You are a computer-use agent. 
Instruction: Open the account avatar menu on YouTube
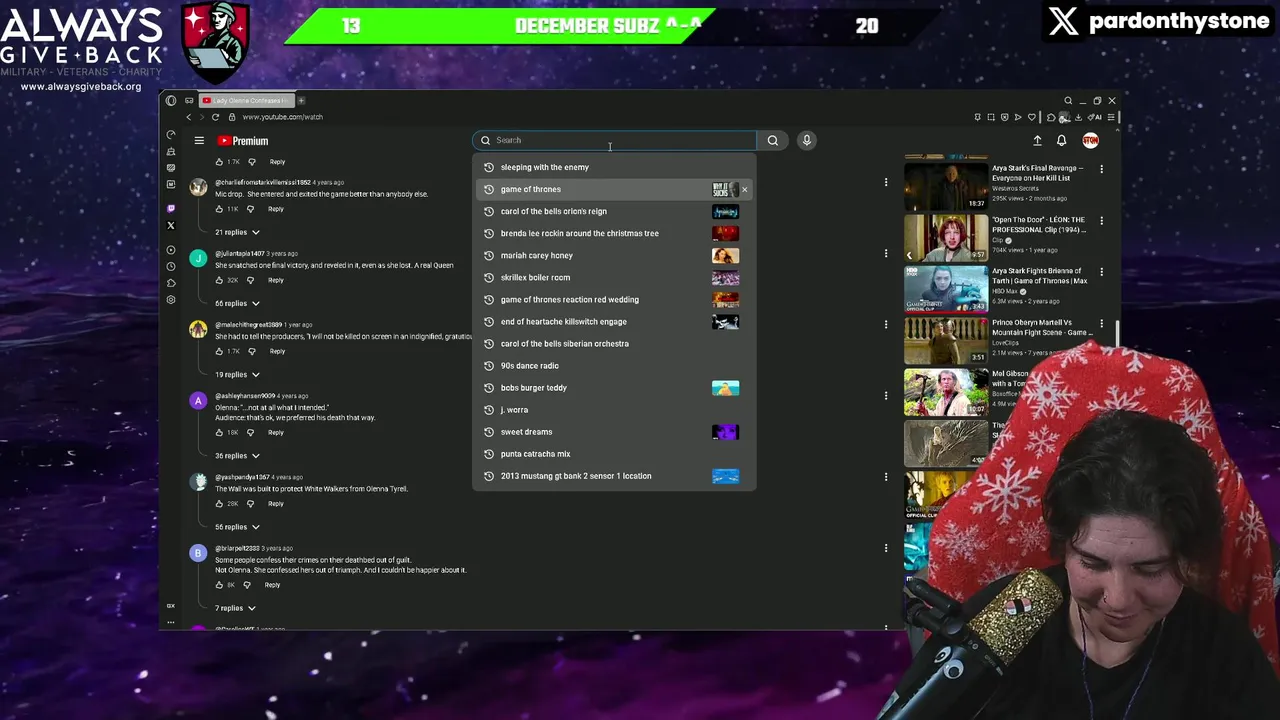tap(1090, 141)
